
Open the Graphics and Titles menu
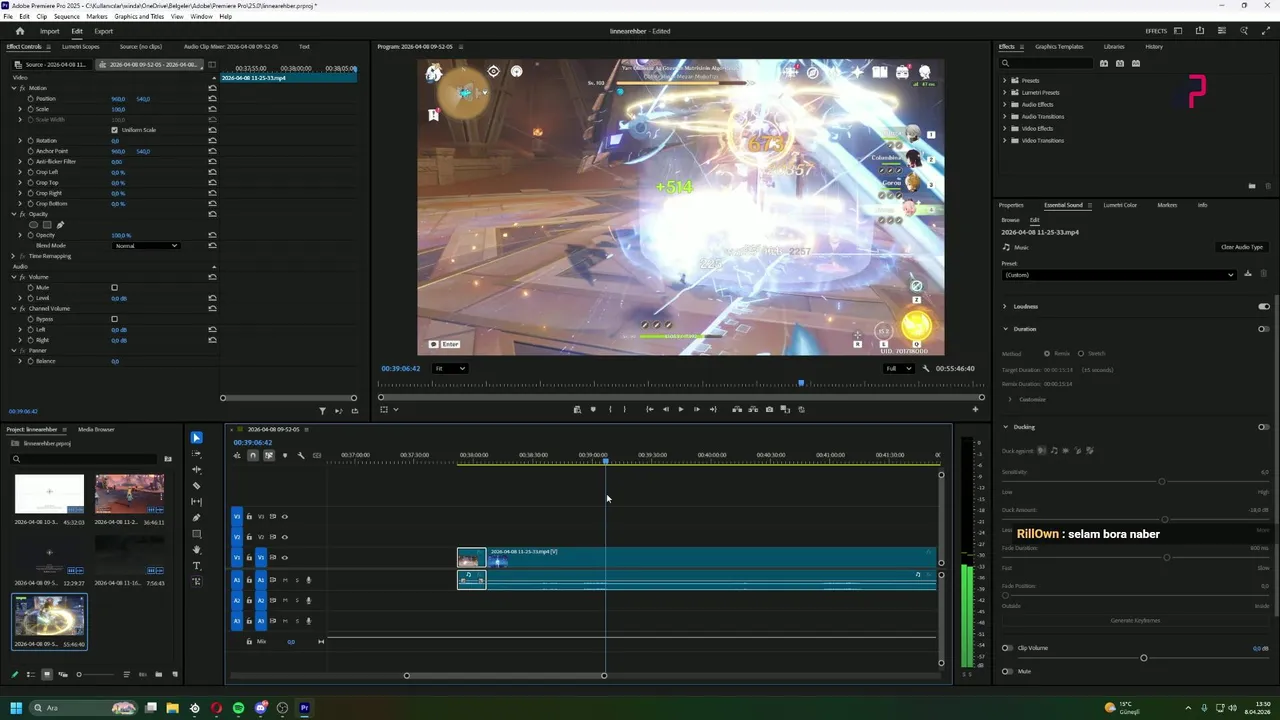pyautogui.click(x=139, y=17)
